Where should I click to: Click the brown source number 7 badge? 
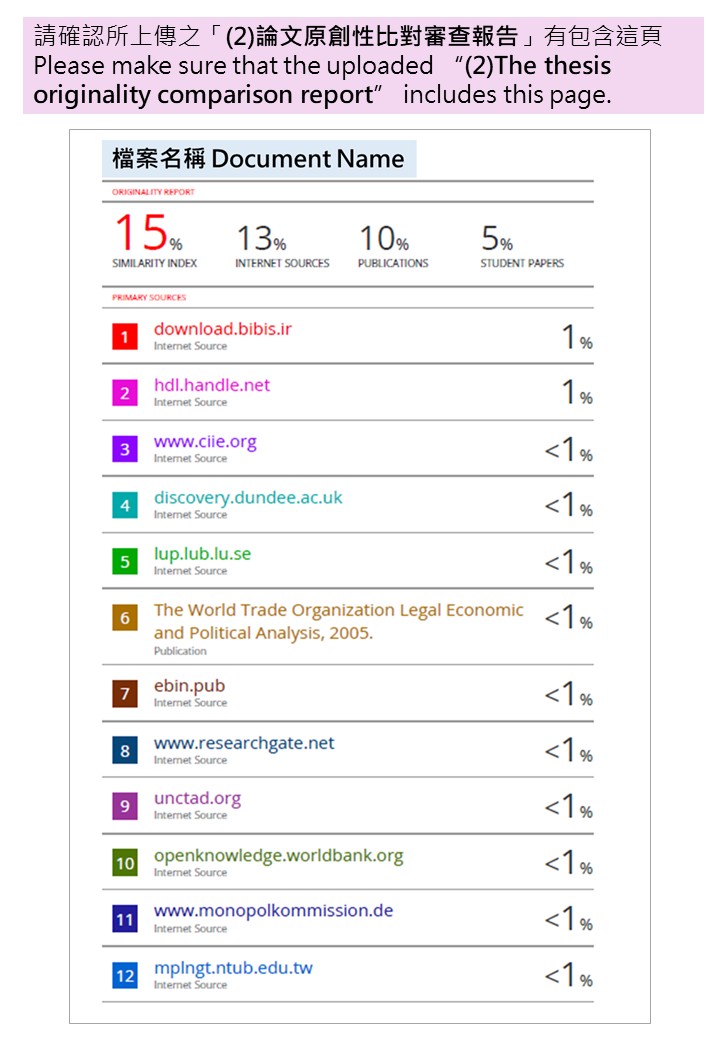click(125, 694)
